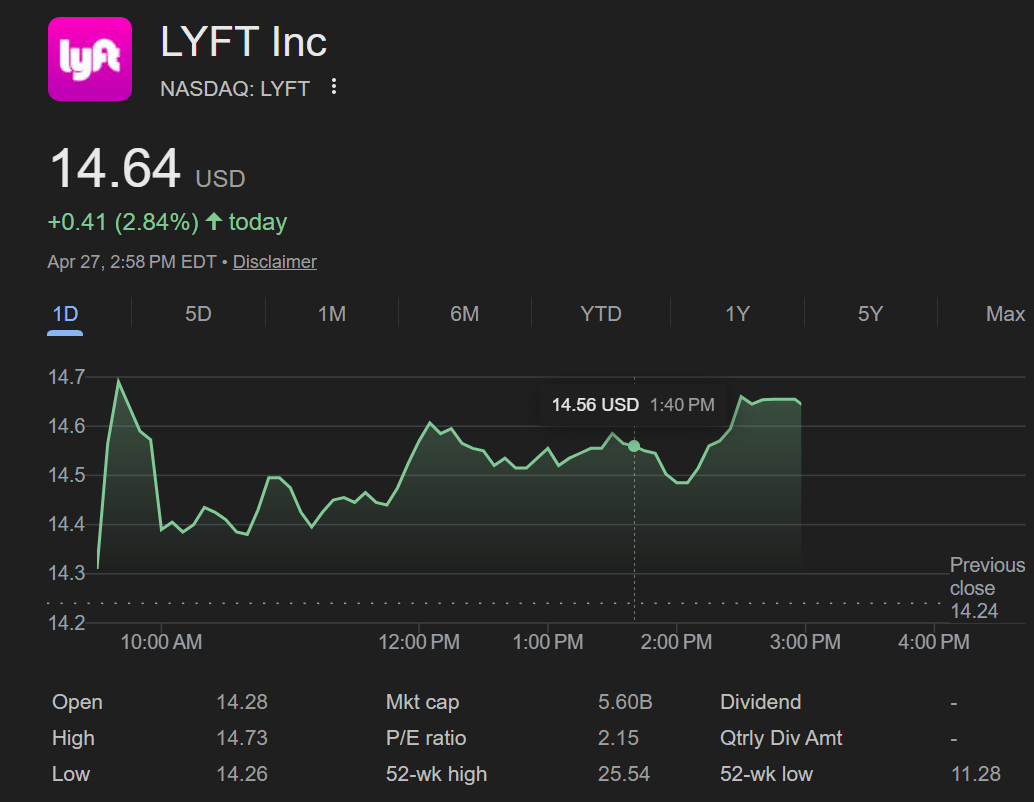Select the Max chart range
1034x802 pixels.
click(x=1006, y=314)
